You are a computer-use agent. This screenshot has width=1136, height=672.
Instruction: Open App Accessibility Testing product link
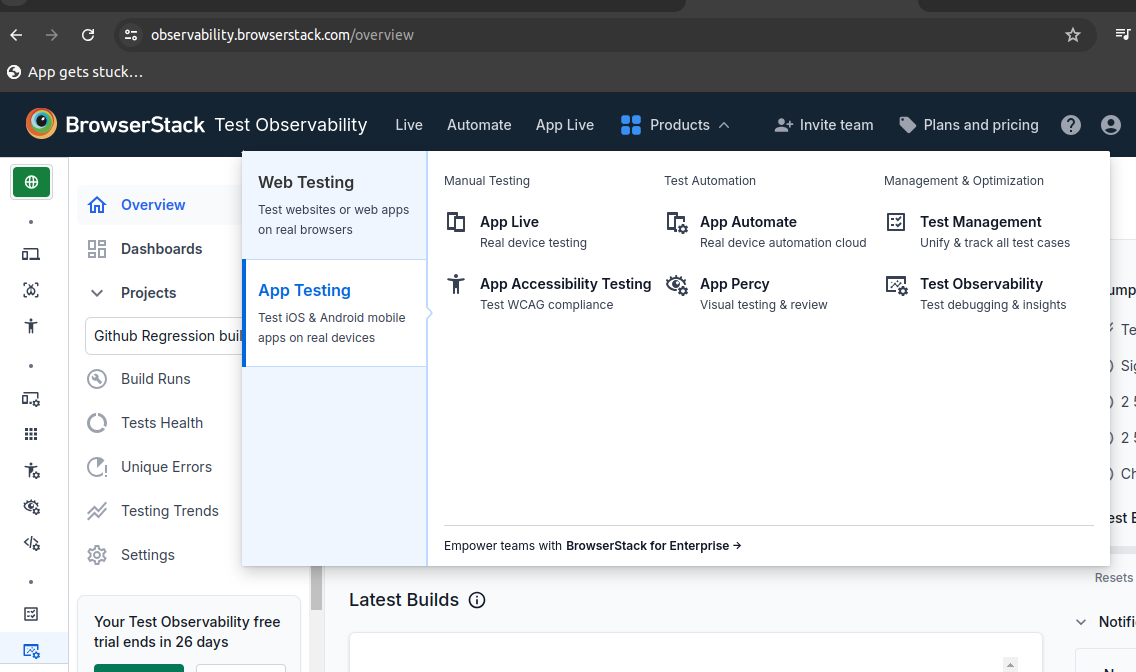(548, 294)
